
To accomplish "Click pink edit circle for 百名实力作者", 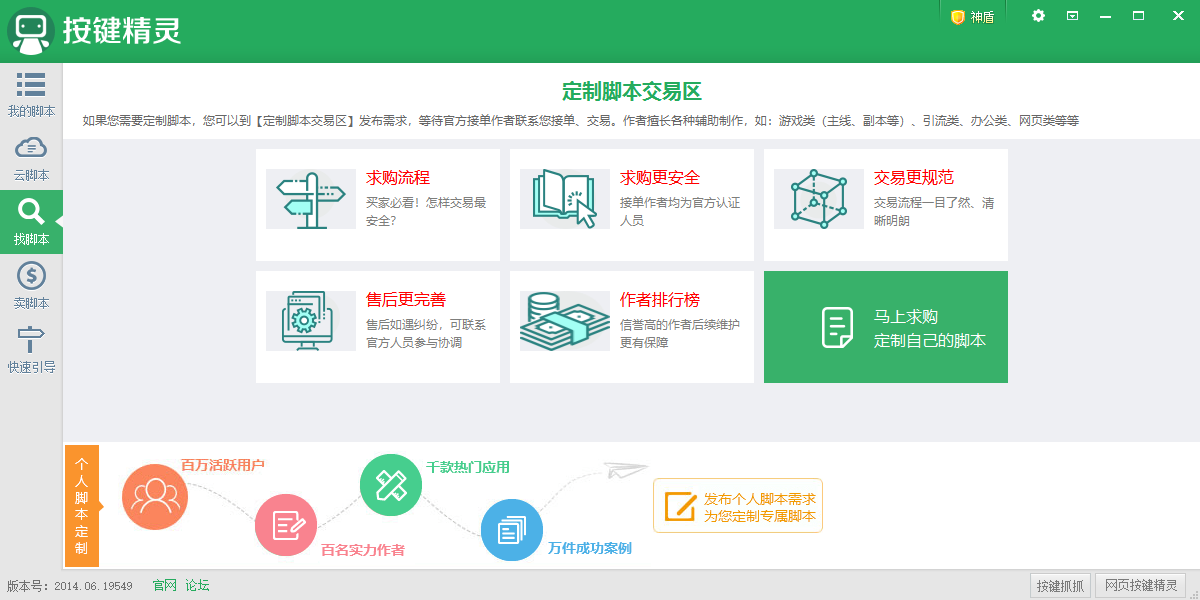I will 286,525.
